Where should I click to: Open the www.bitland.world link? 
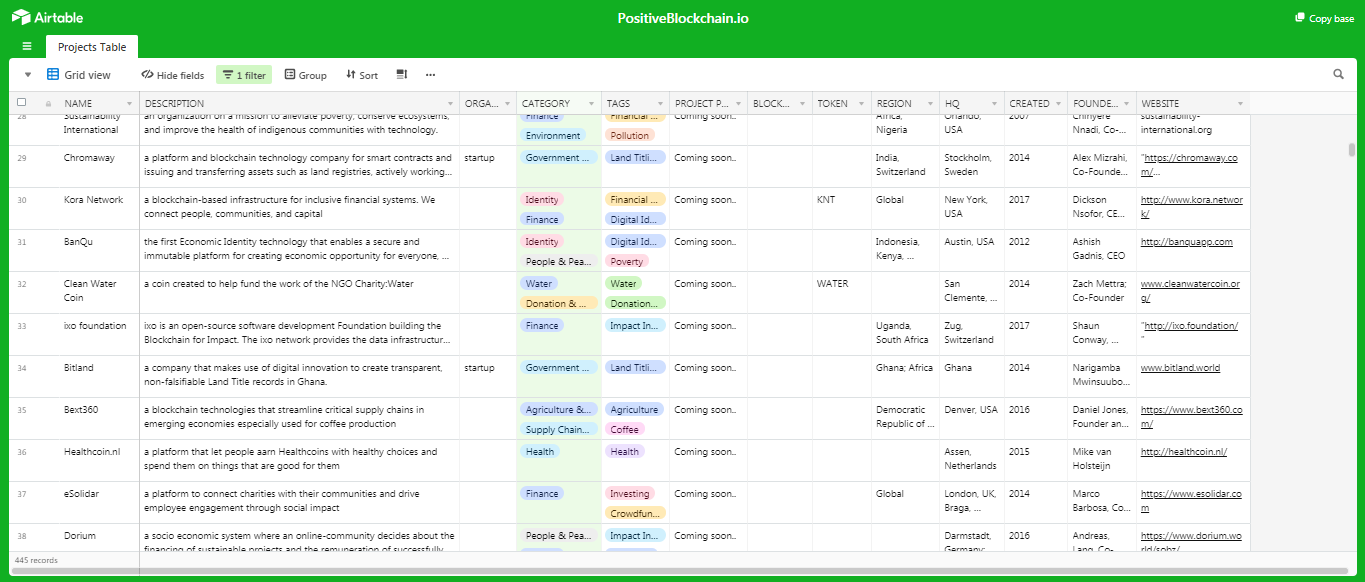click(x=1180, y=368)
